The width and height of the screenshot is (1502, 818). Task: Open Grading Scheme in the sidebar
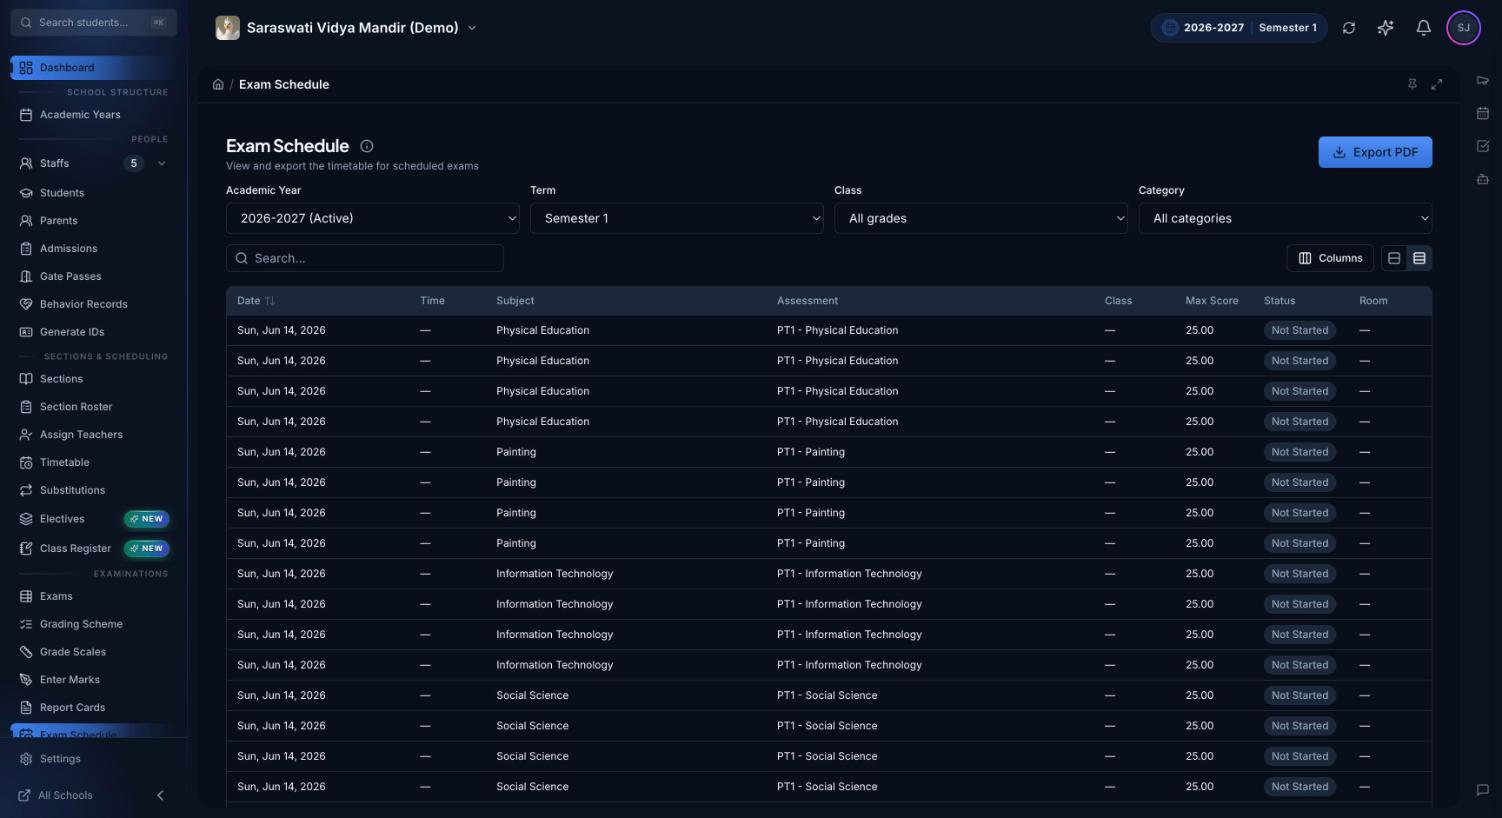pos(94,624)
